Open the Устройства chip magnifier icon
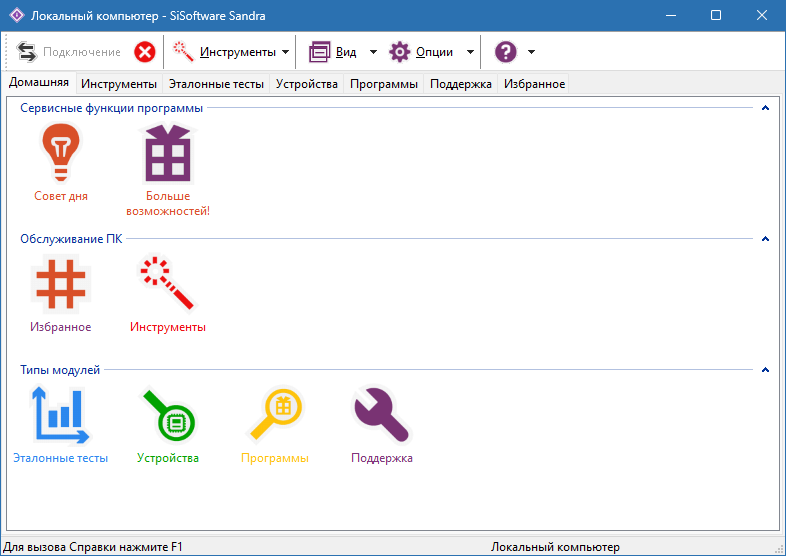This screenshot has height=556, width=786. 169,415
